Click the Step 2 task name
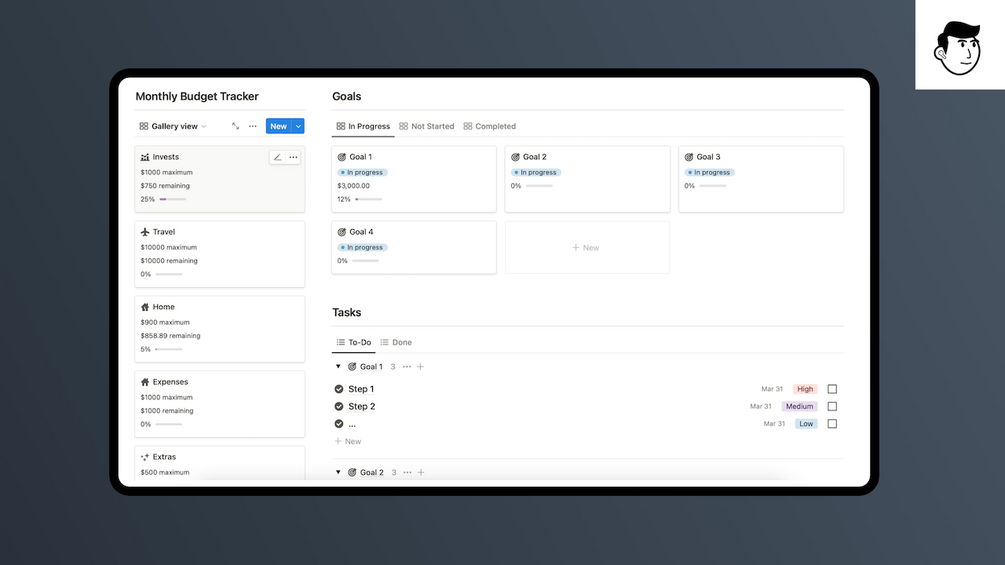Viewport: 1005px width, 565px height. coord(361,406)
